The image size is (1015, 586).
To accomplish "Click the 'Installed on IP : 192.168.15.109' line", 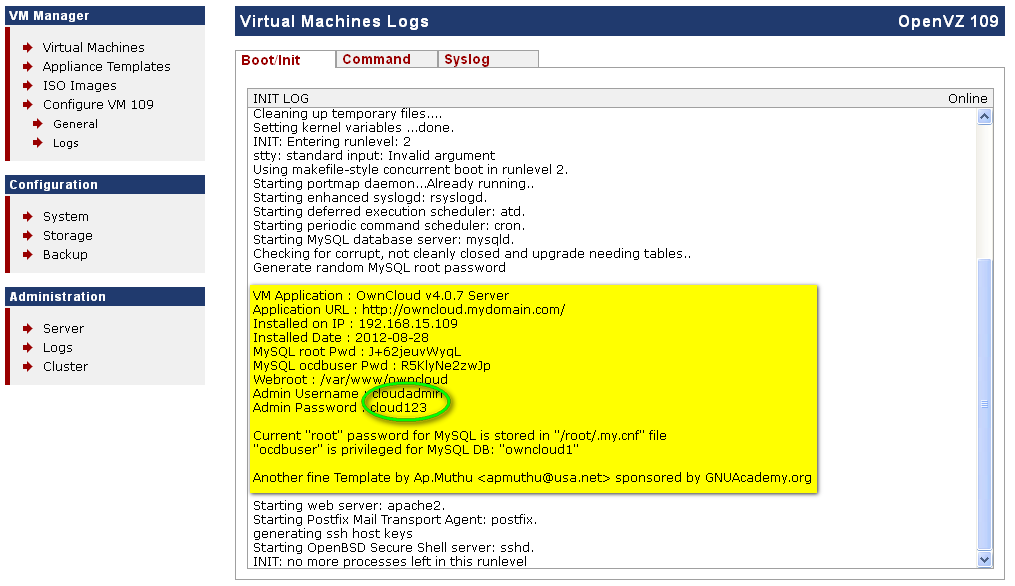I will click(355, 324).
